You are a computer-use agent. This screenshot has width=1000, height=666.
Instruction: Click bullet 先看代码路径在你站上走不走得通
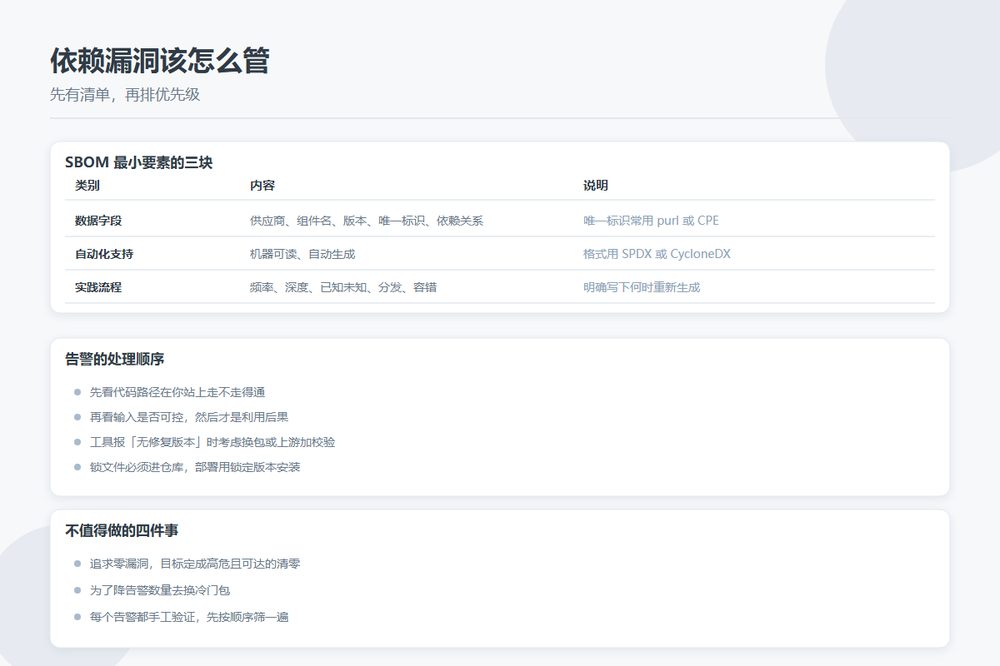pos(177,392)
